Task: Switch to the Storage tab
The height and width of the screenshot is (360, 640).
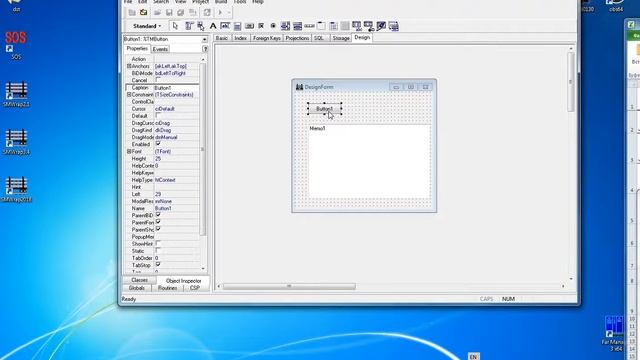Action: (341, 38)
